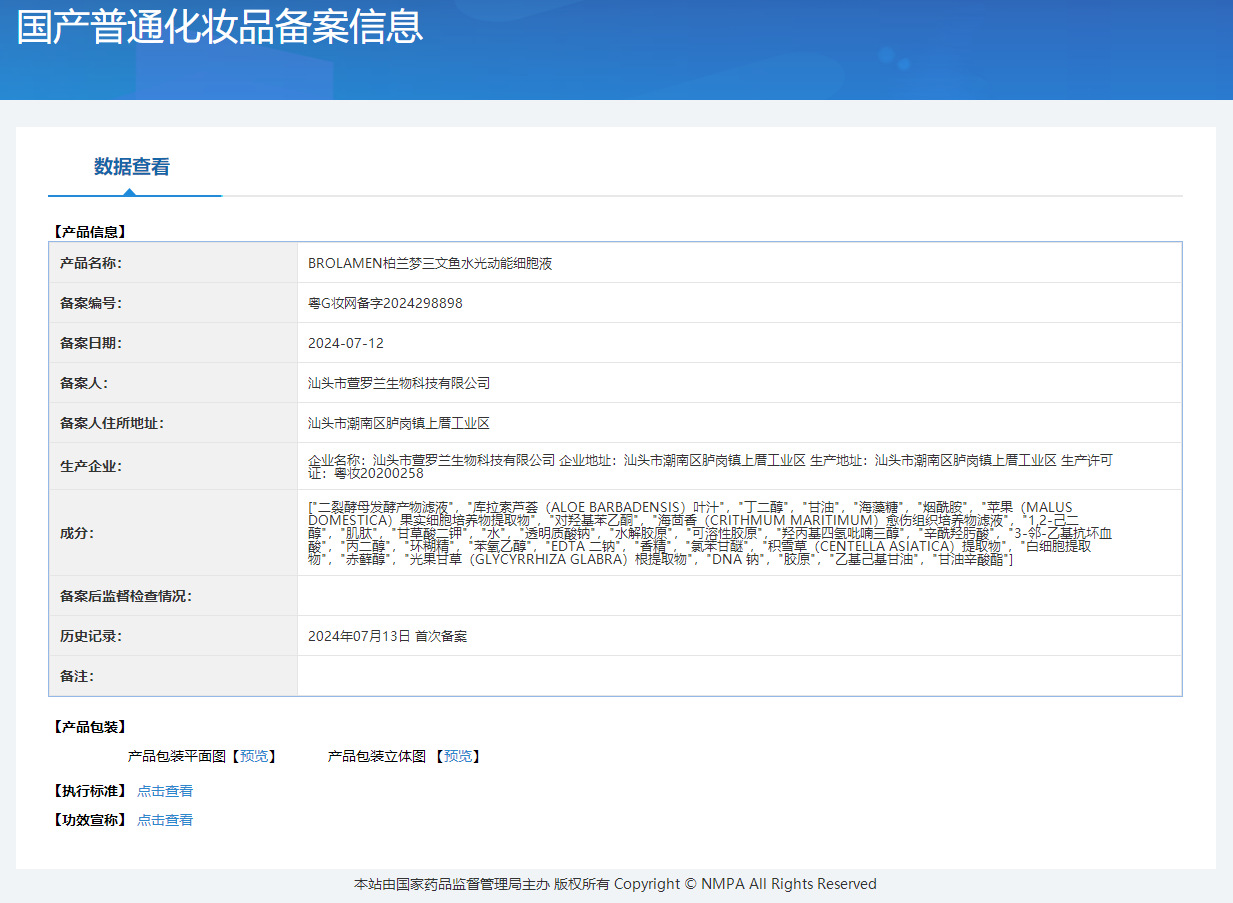Viewport: 1233px width, 903px height.
Task: Click the 备案人住所地址 label cell
Action: pyautogui.click(x=173, y=423)
